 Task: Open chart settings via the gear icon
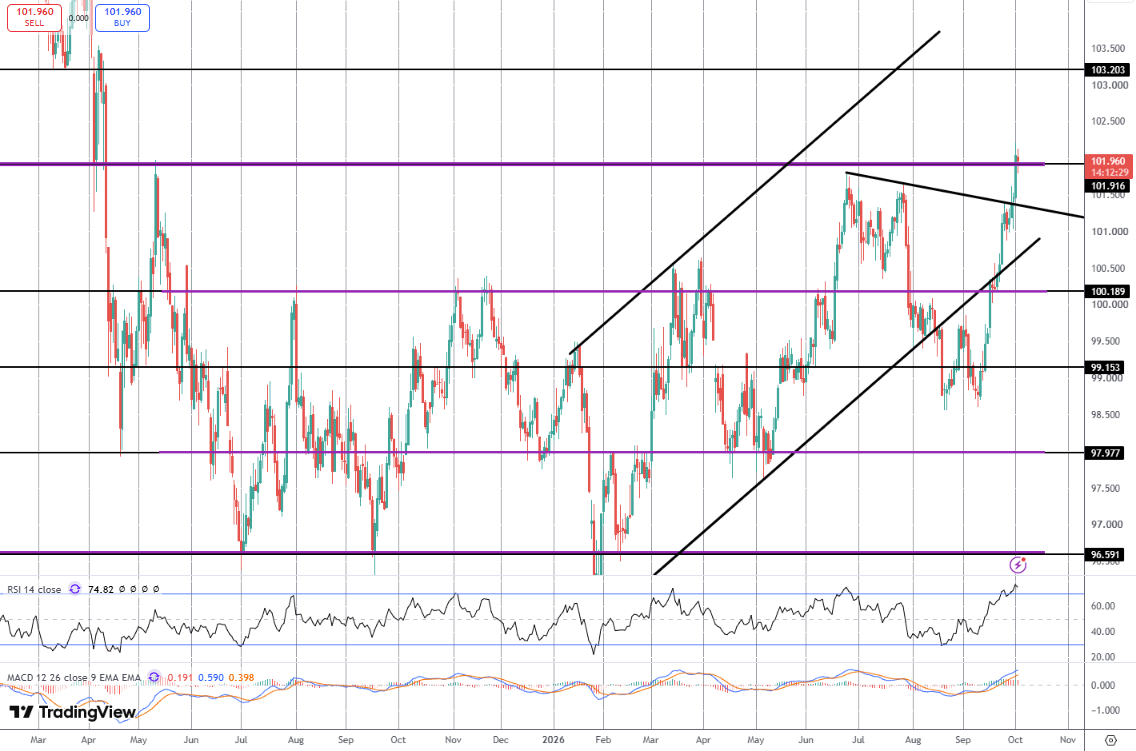tap(1111, 739)
